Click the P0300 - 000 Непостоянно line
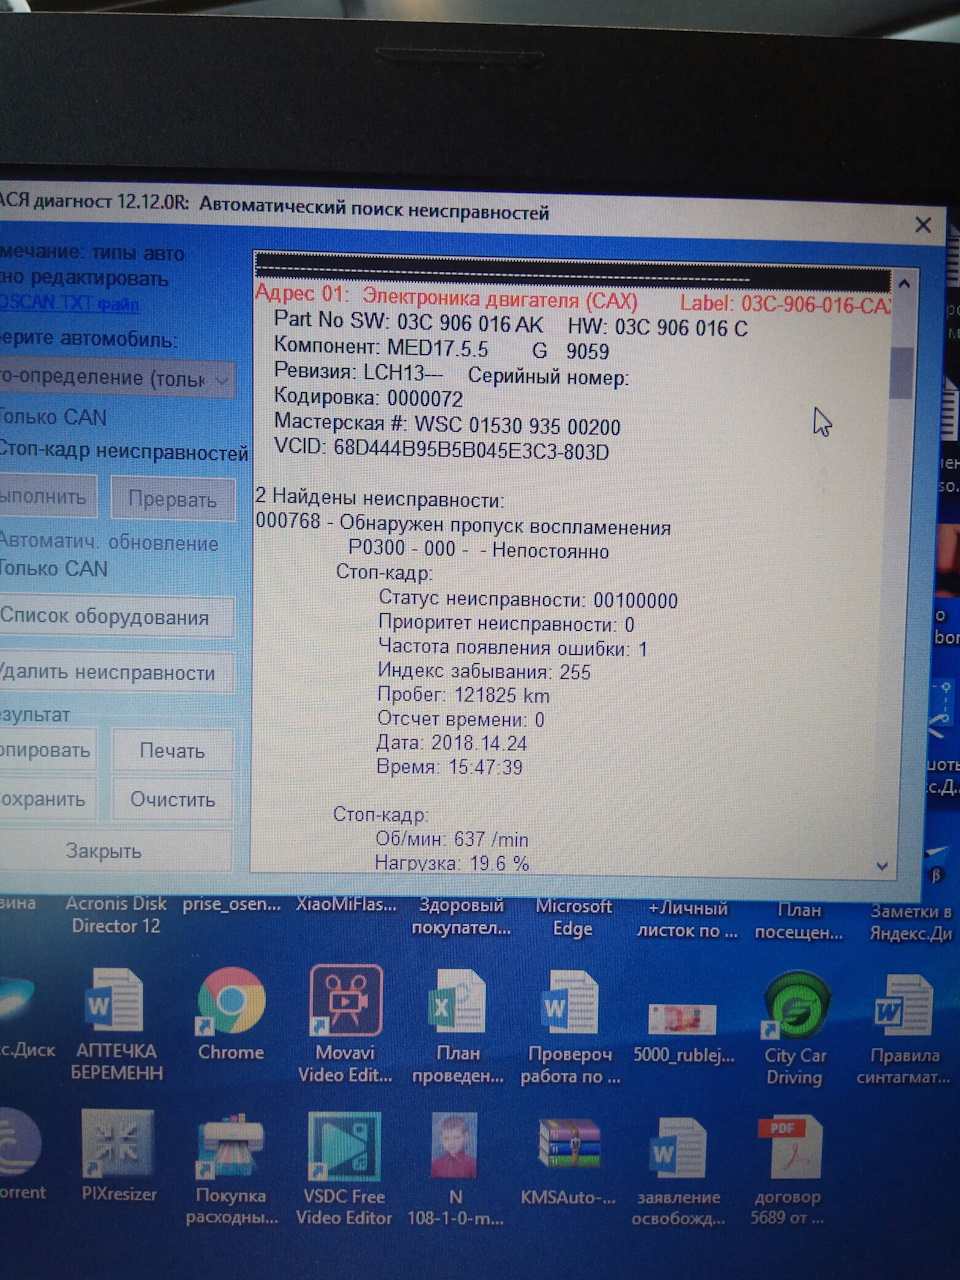The width and height of the screenshot is (960, 1280). 479,549
